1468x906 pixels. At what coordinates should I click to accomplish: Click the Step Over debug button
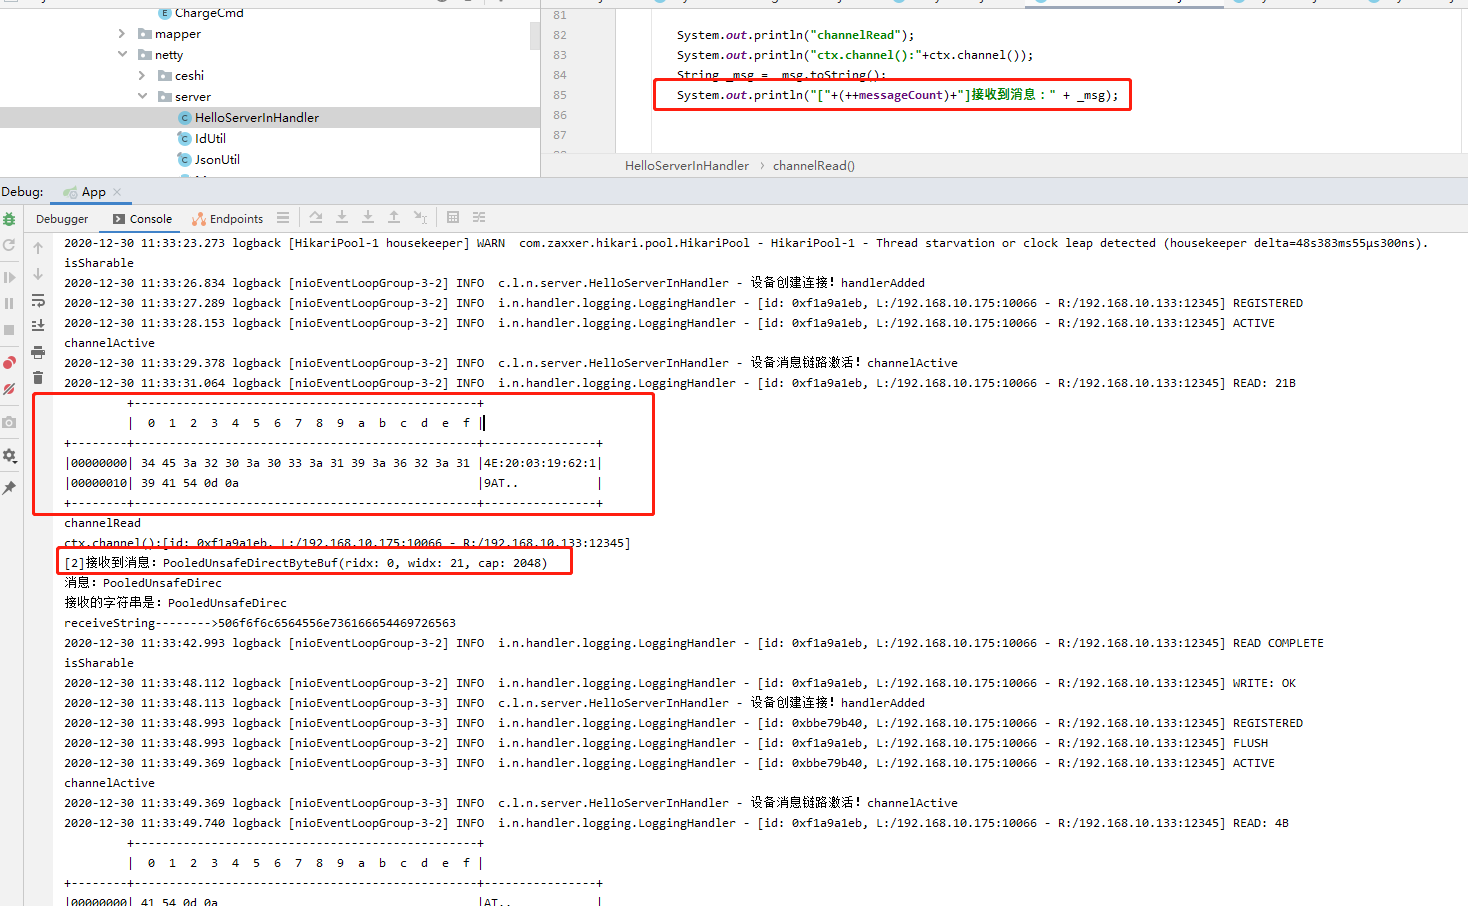316,217
